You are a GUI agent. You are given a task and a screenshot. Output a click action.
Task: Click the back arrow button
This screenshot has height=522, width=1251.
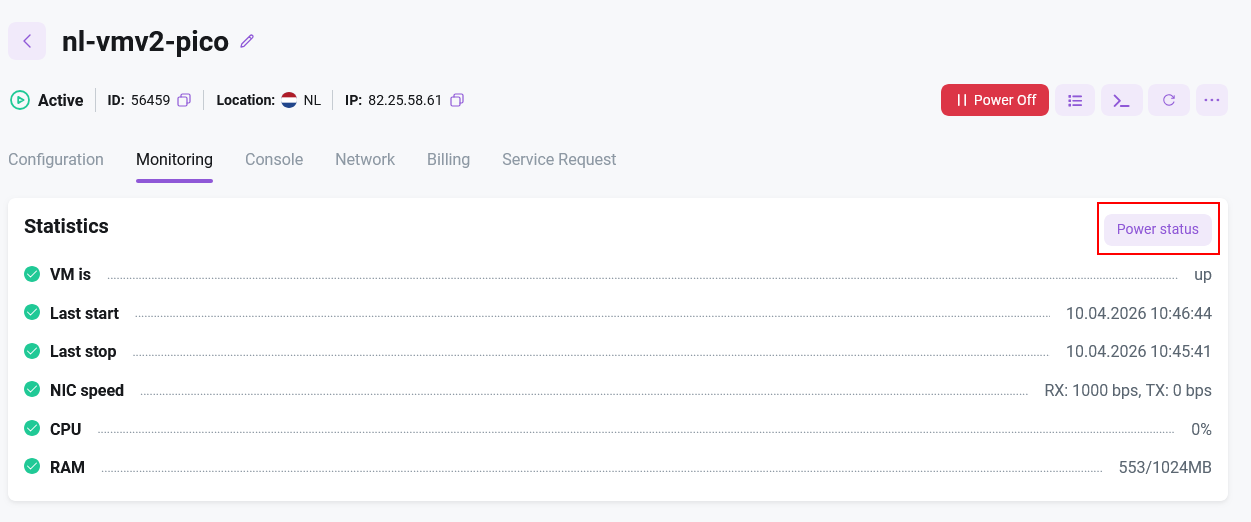(x=27, y=41)
